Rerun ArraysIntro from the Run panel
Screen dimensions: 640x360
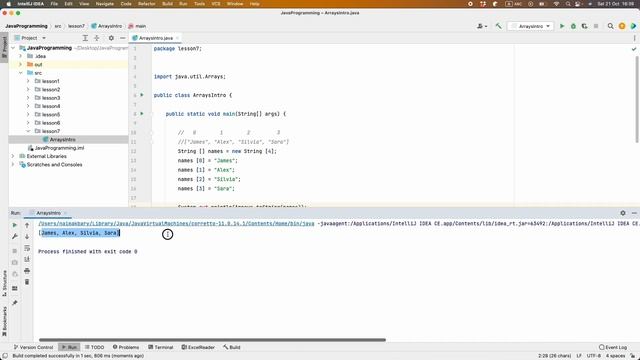15,225
